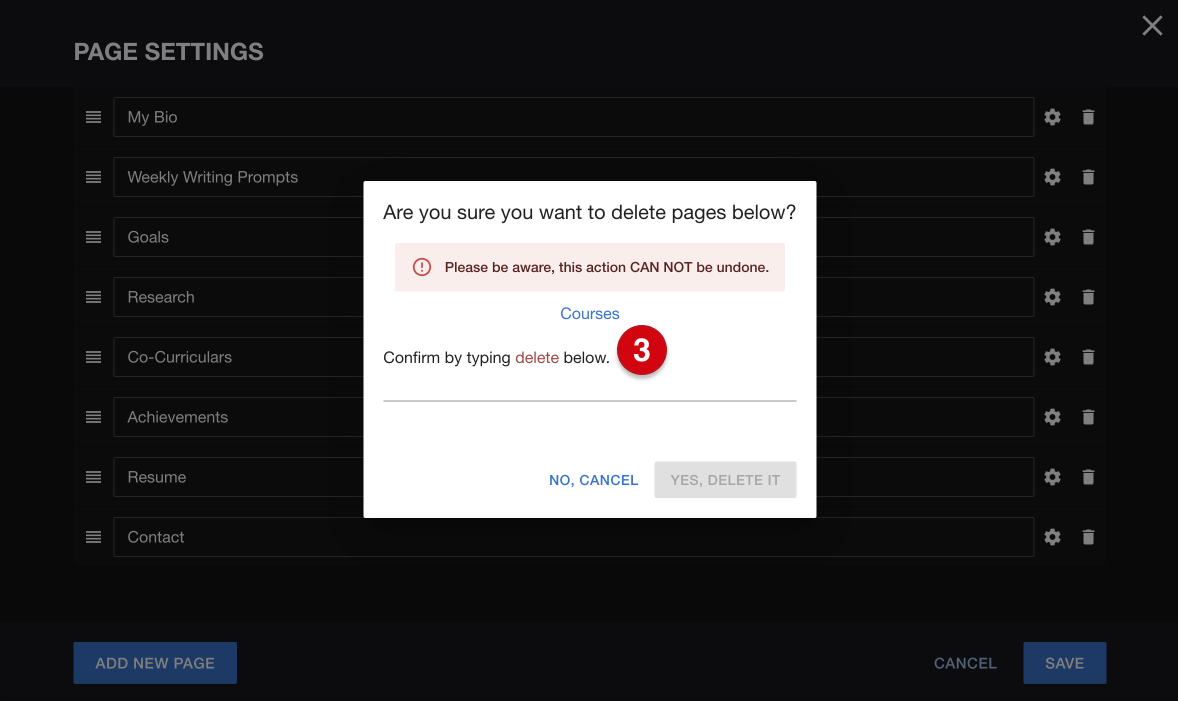Save the page settings
The height and width of the screenshot is (701, 1178).
tap(1064, 663)
